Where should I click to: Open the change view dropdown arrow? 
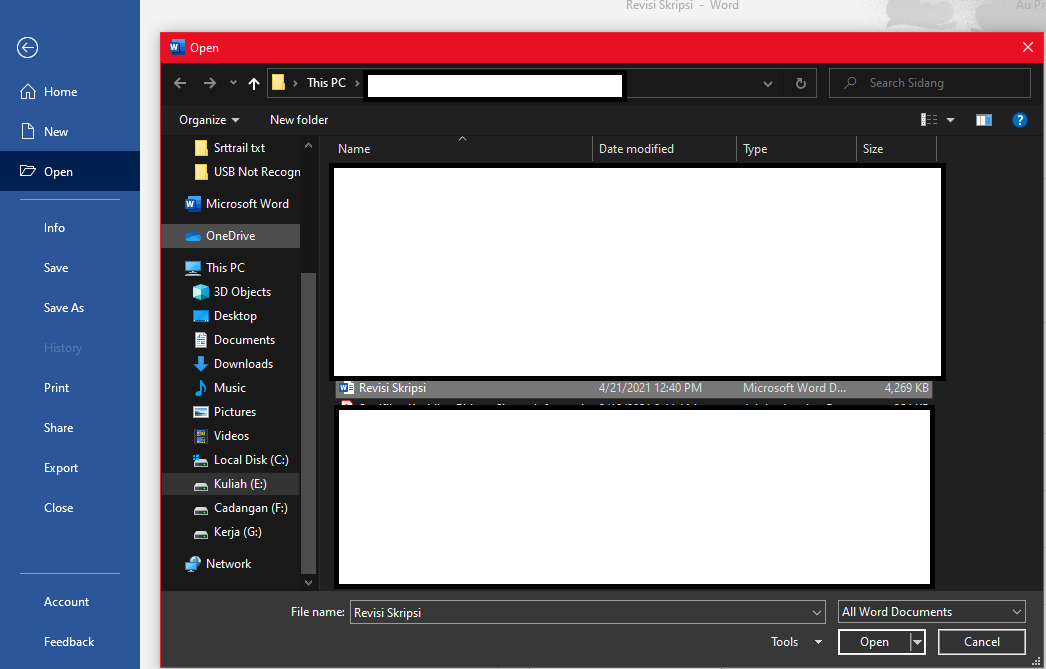949,119
